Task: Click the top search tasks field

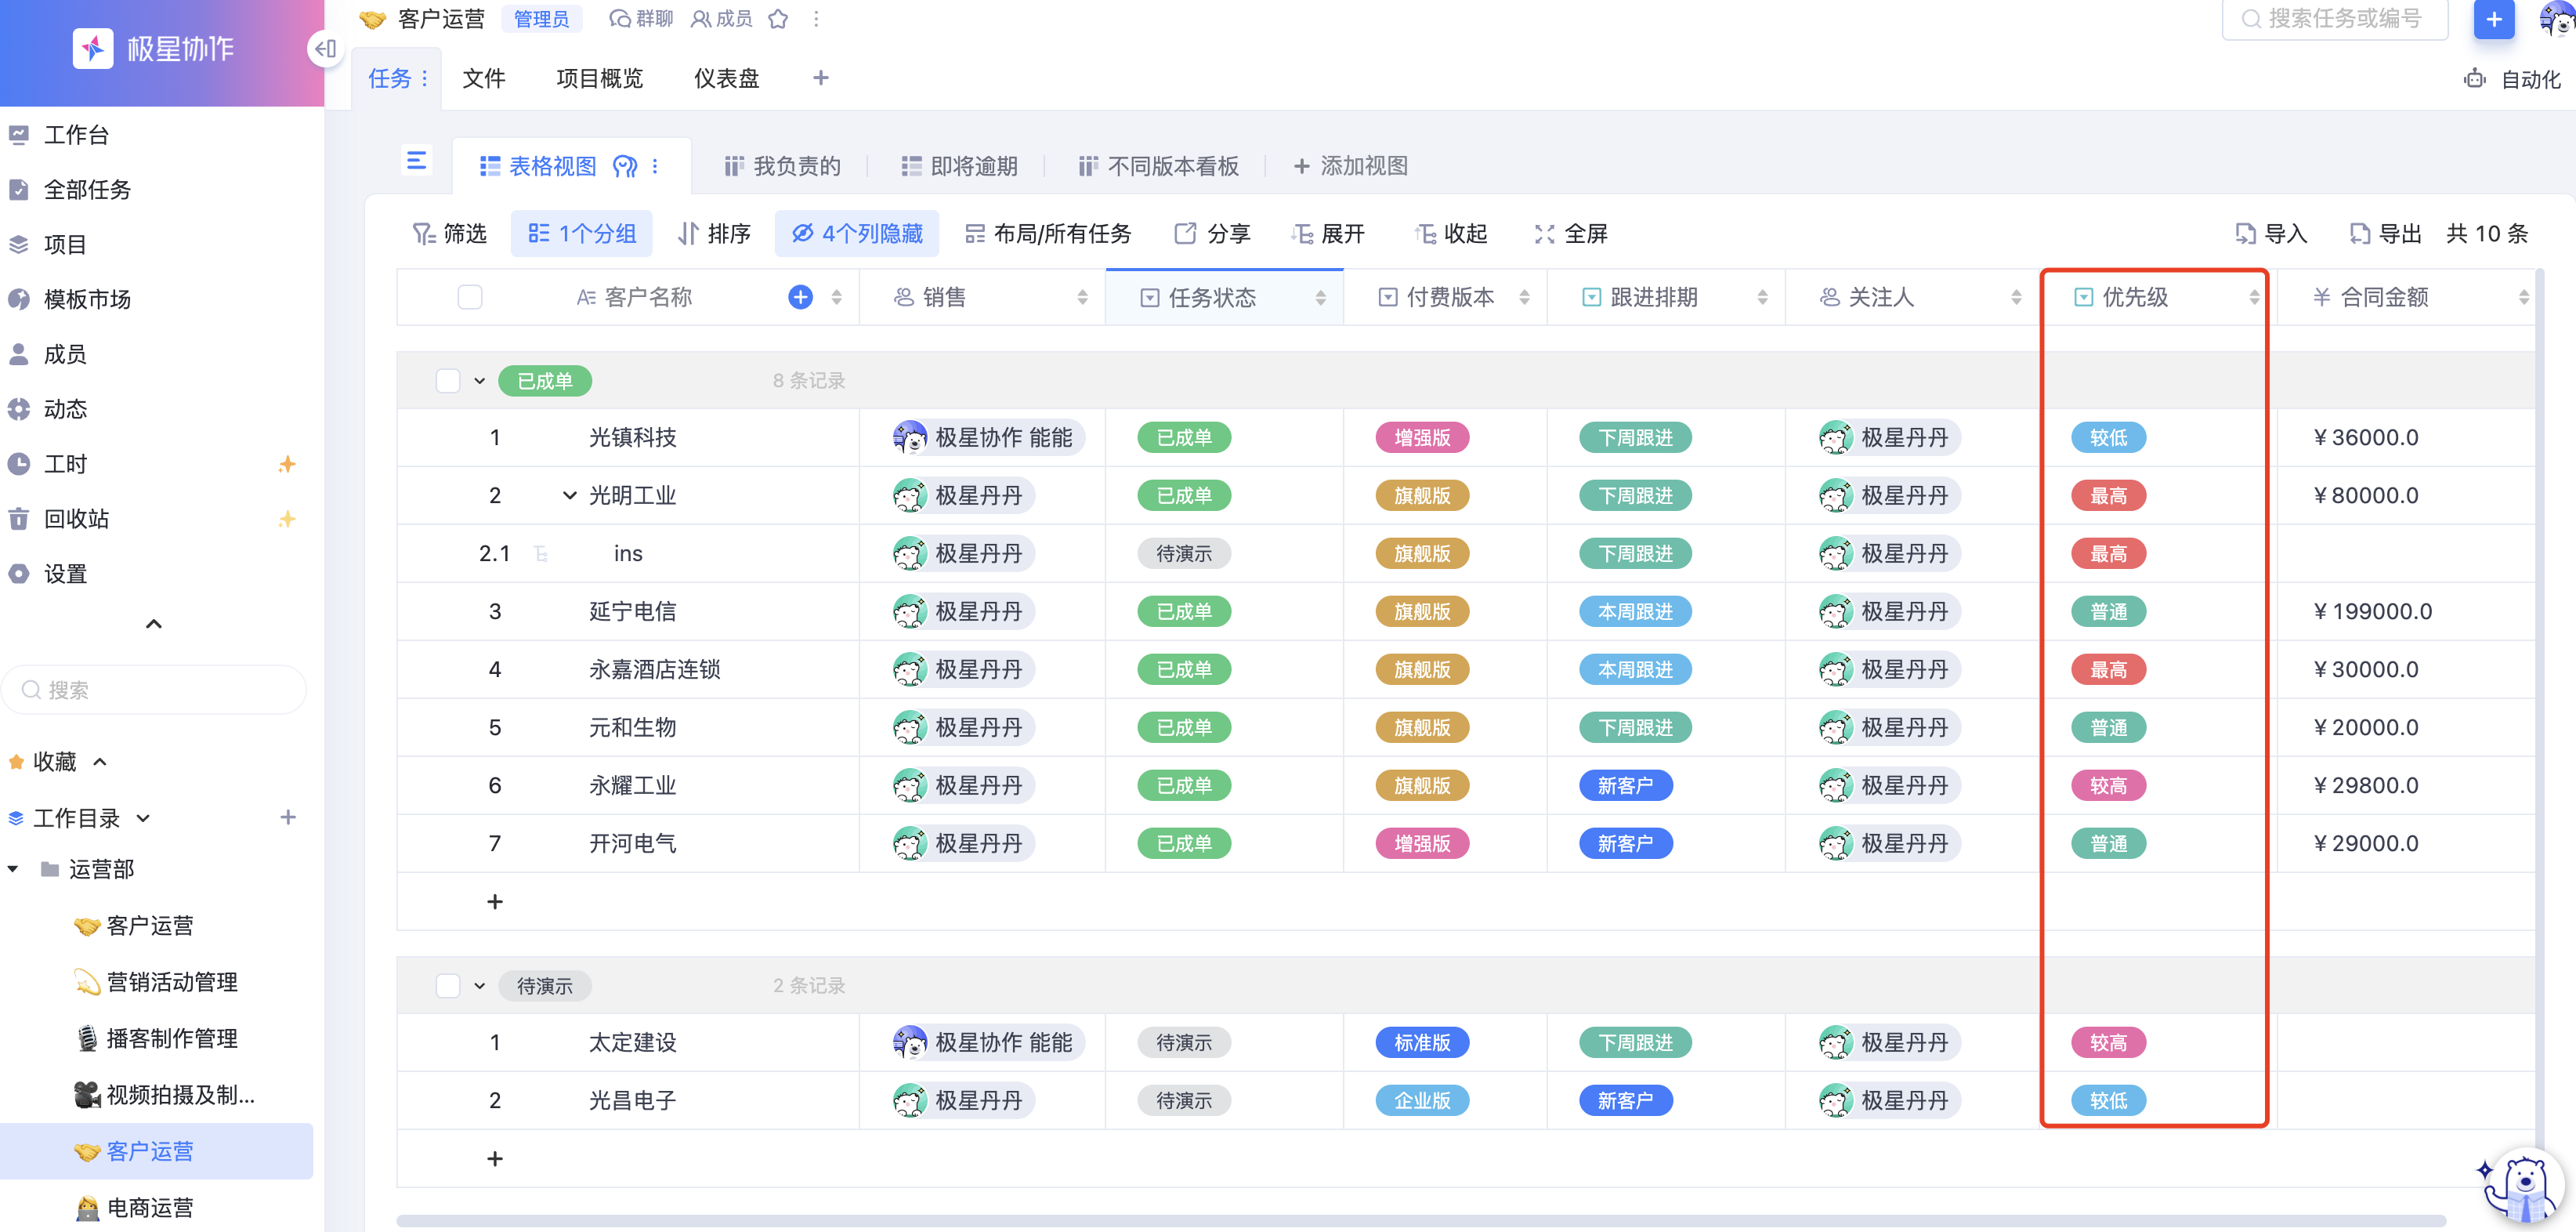Action: coord(2334,19)
